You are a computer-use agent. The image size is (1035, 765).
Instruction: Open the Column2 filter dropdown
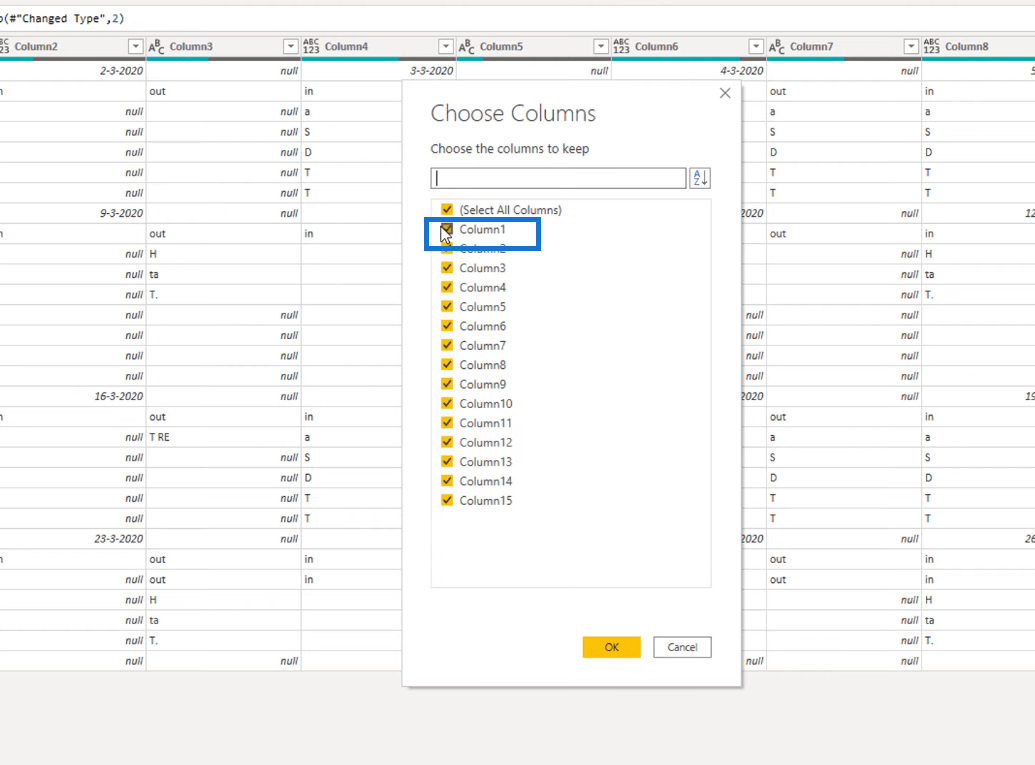pos(135,46)
